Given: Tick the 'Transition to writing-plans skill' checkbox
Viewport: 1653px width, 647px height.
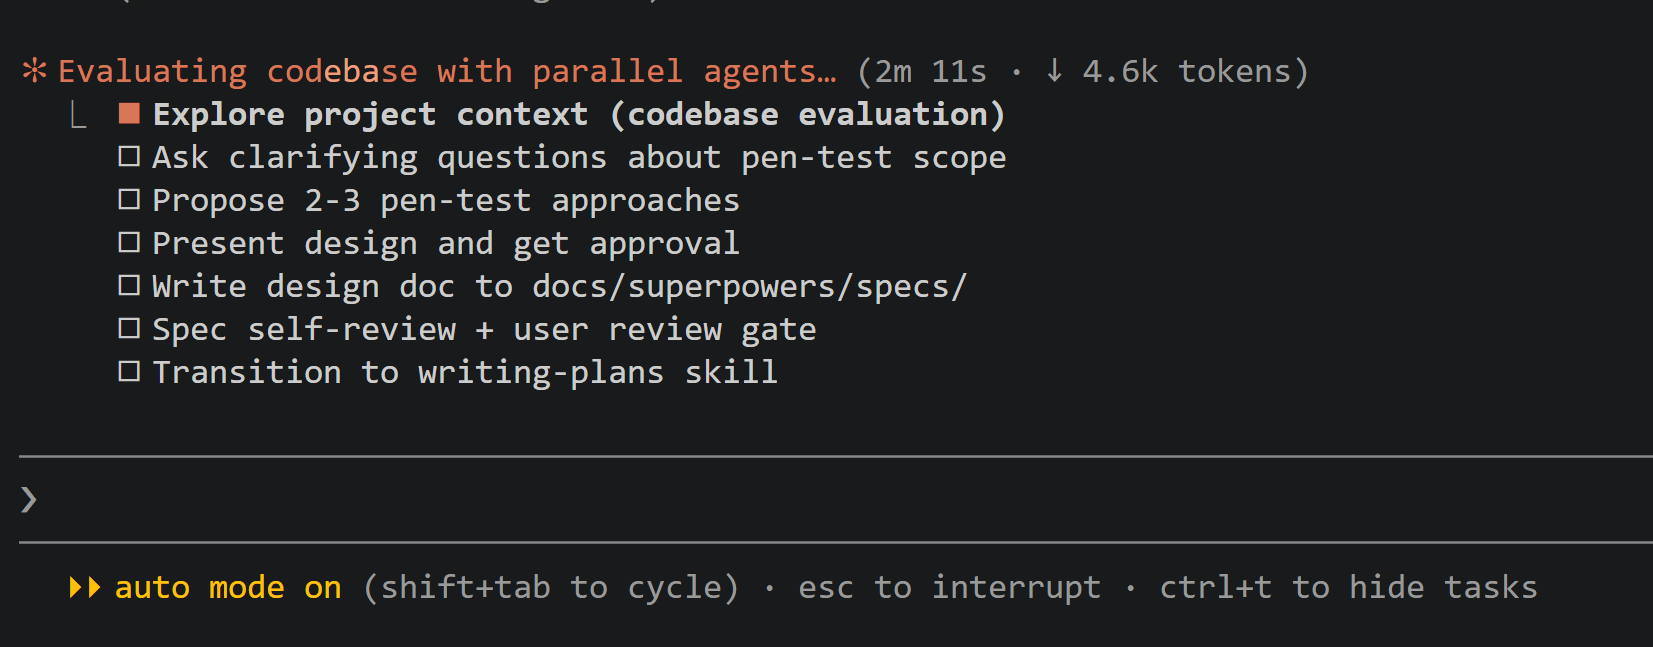Looking at the screenshot, I should [129, 372].
